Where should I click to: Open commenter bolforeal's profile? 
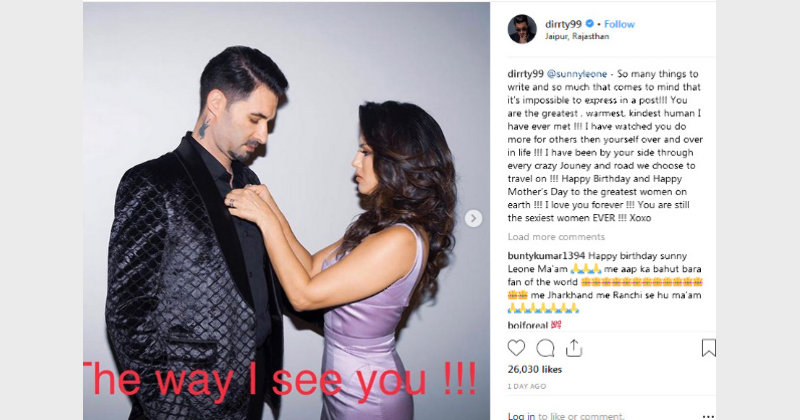[x=528, y=325]
